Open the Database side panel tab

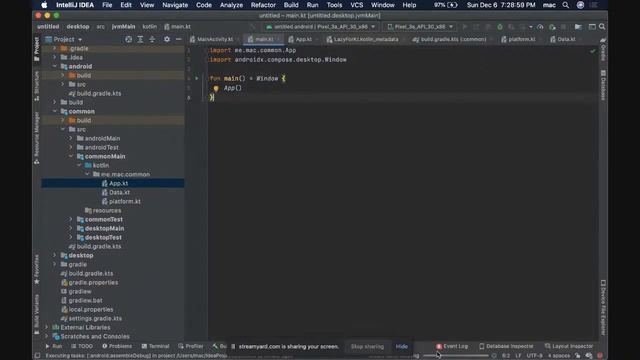click(603, 85)
